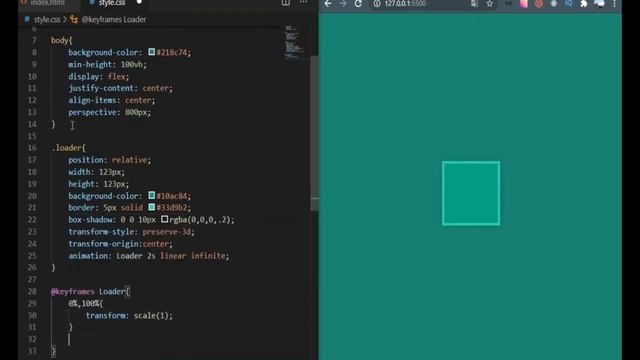Open color picker for #218c74 swatch
Viewport: 640px width, 360px height.
tap(151, 52)
